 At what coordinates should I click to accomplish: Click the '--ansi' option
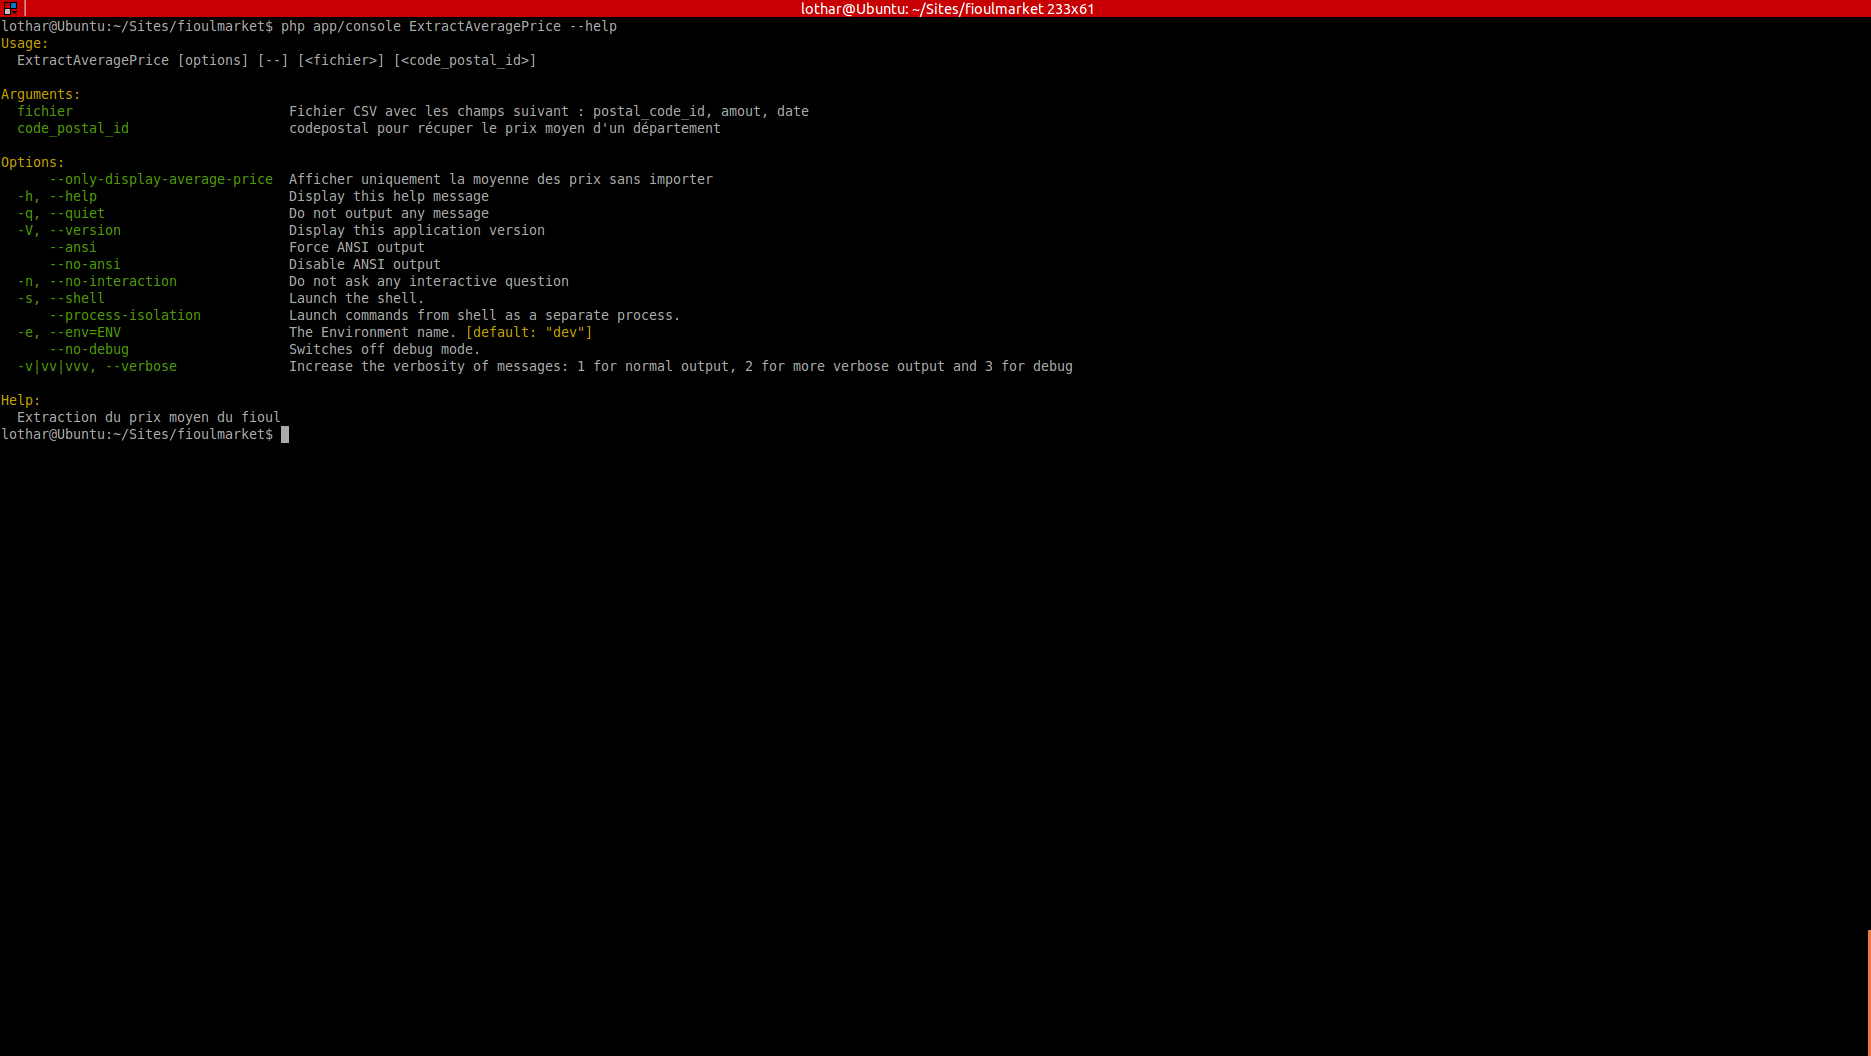[73, 247]
